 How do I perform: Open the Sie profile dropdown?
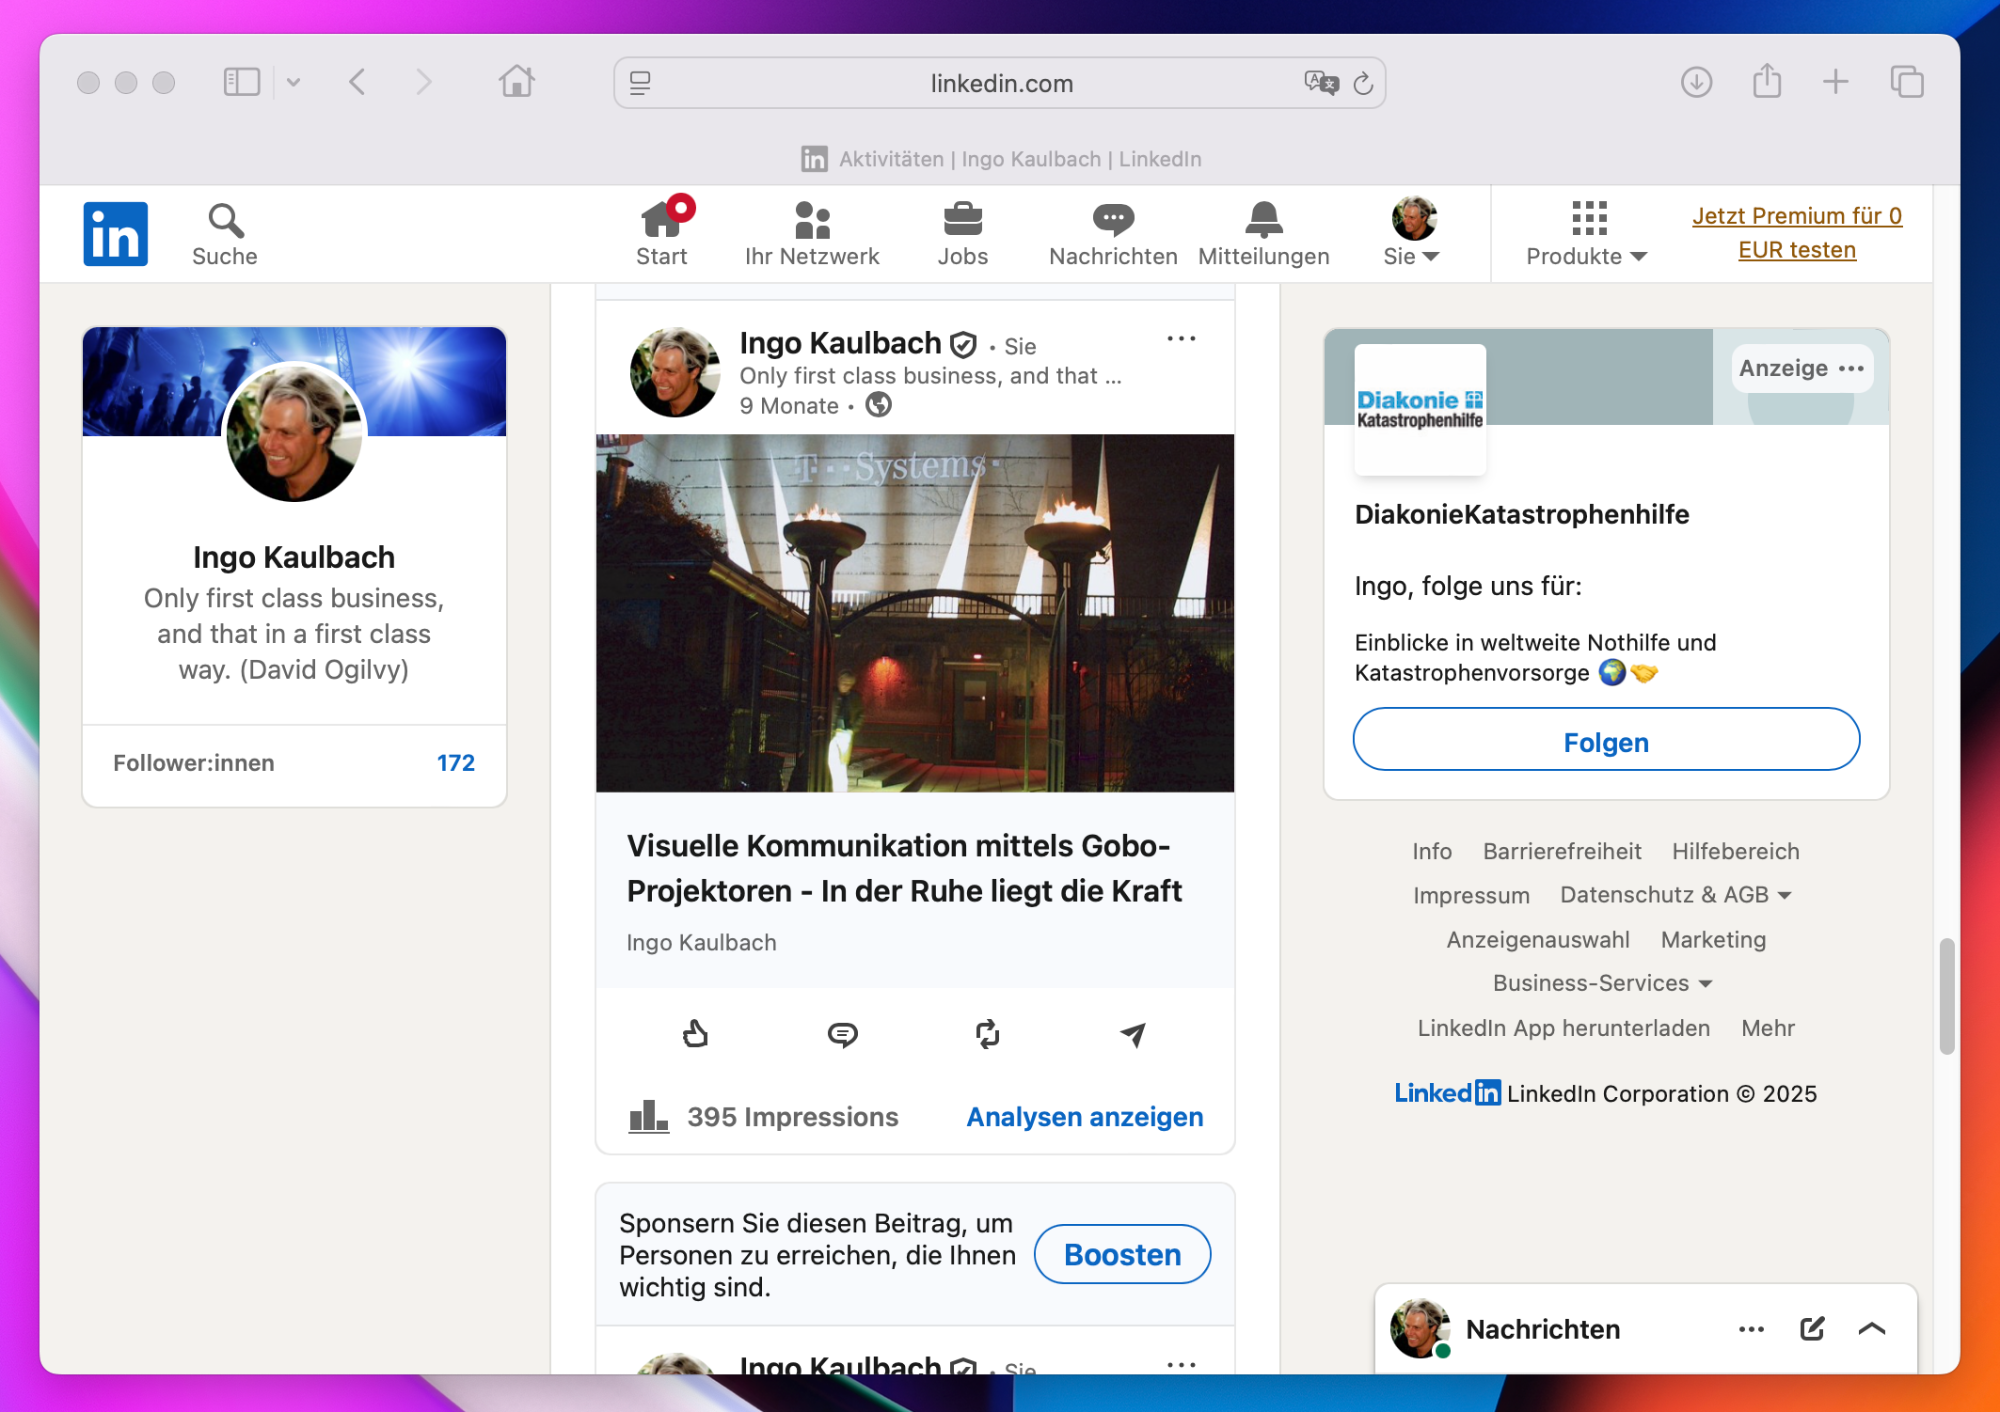1412,234
